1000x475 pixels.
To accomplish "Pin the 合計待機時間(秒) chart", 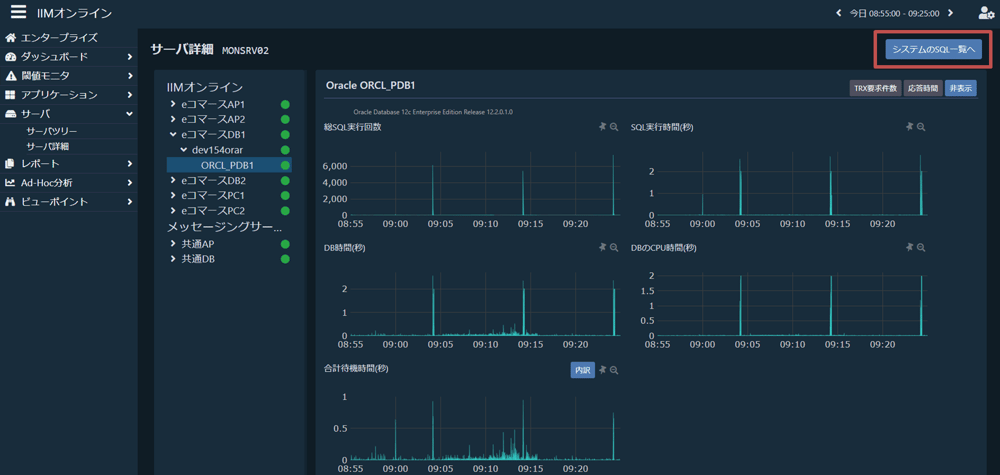I will click(x=602, y=370).
